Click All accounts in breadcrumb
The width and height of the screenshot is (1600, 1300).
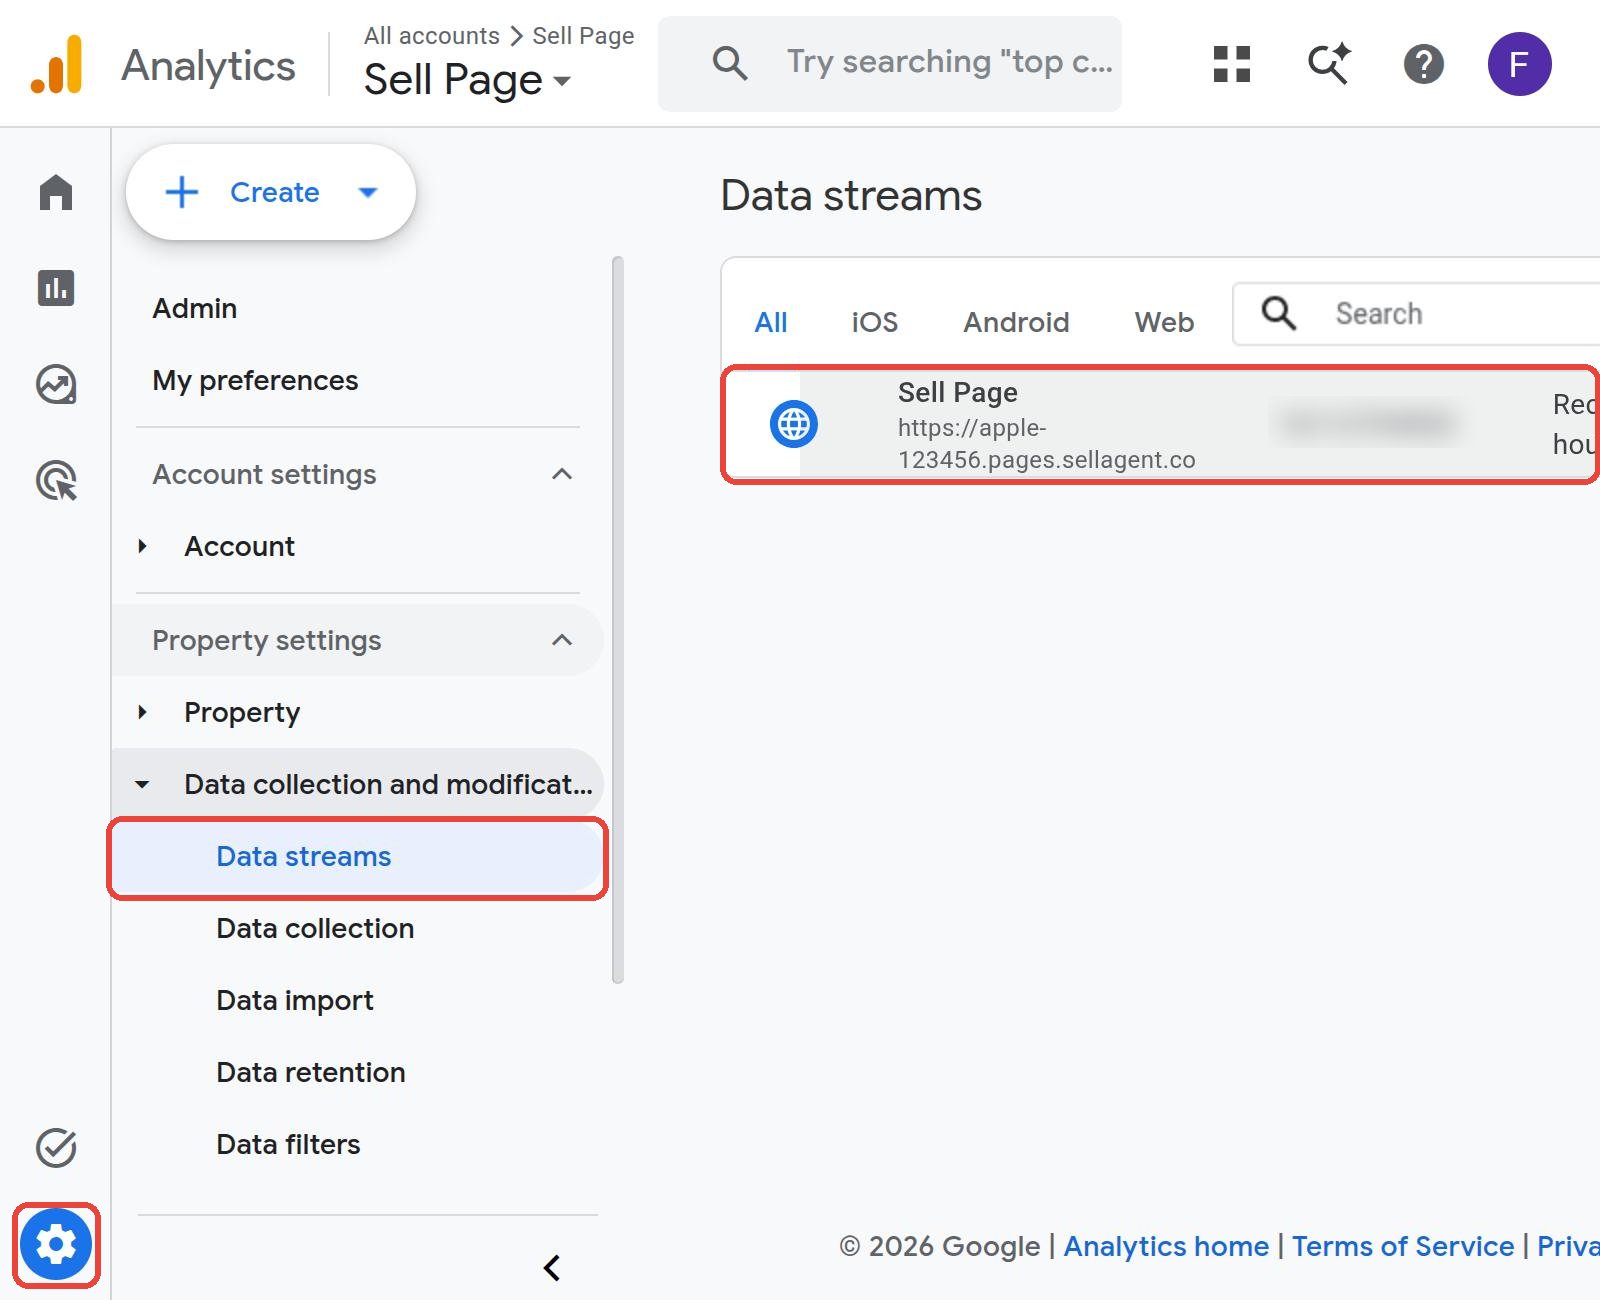[432, 36]
